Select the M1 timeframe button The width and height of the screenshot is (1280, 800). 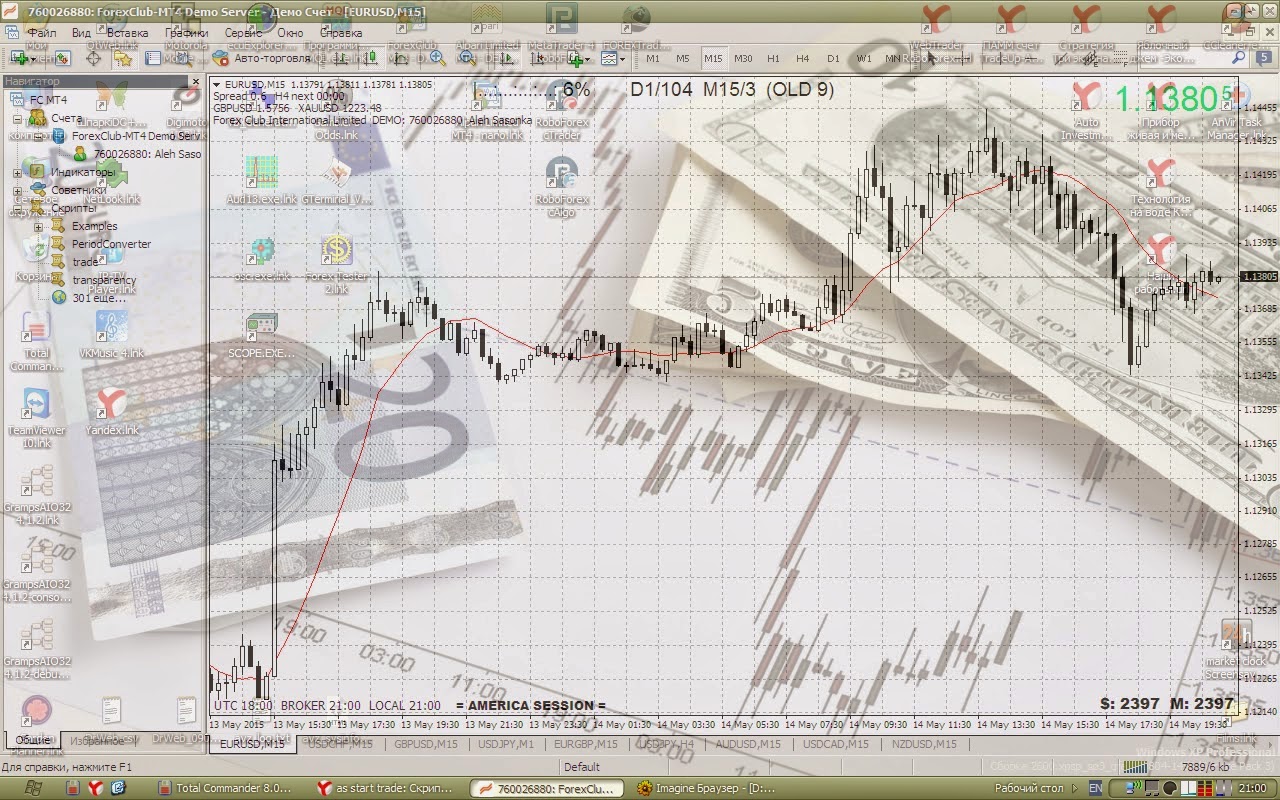point(653,59)
